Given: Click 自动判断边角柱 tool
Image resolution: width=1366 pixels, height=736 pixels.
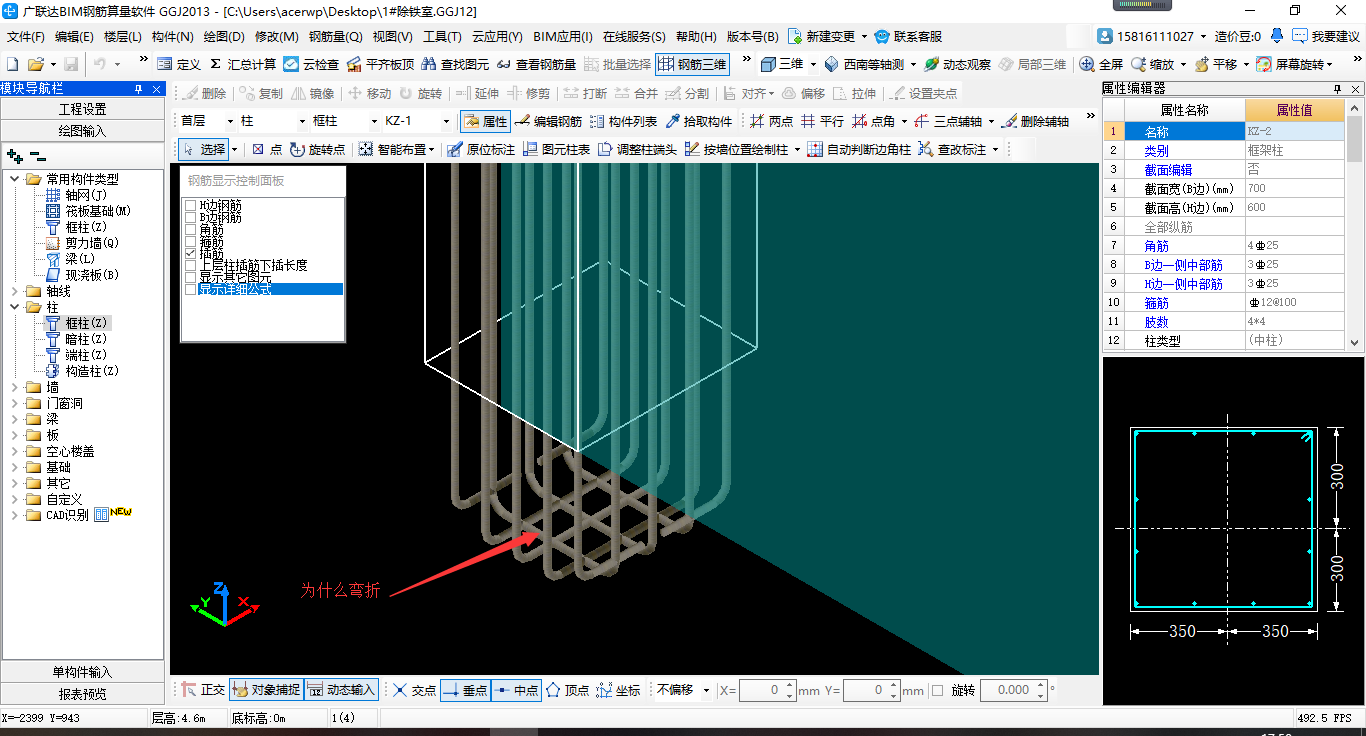Looking at the screenshot, I should point(860,149).
